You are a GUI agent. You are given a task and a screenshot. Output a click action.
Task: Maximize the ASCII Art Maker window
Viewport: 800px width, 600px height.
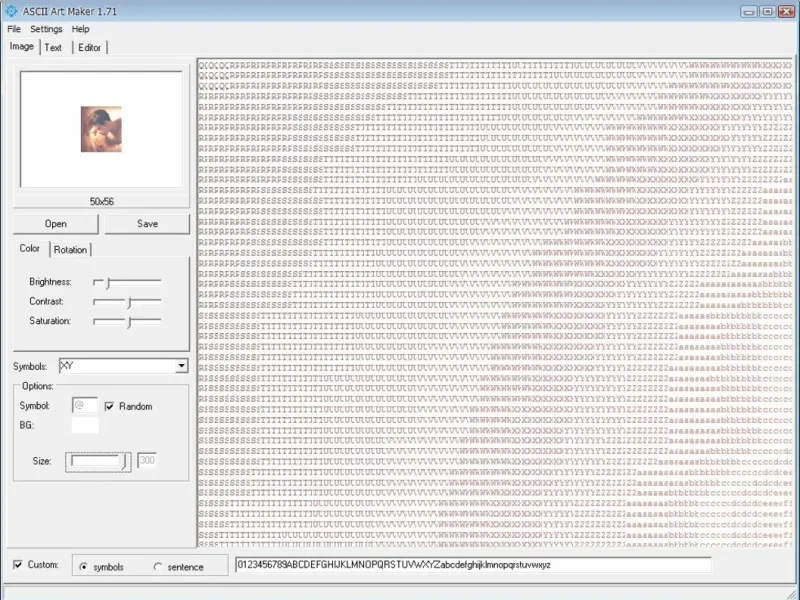pyautogui.click(x=767, y=11)
